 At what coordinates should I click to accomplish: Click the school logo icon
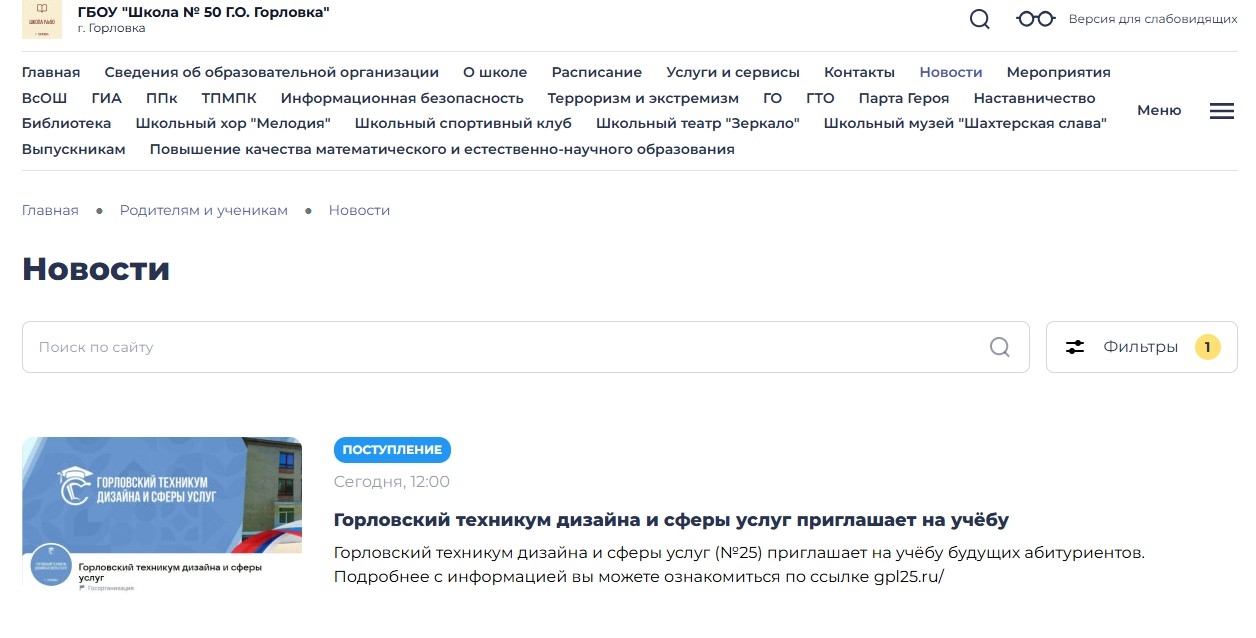click(x=42, y=20)
